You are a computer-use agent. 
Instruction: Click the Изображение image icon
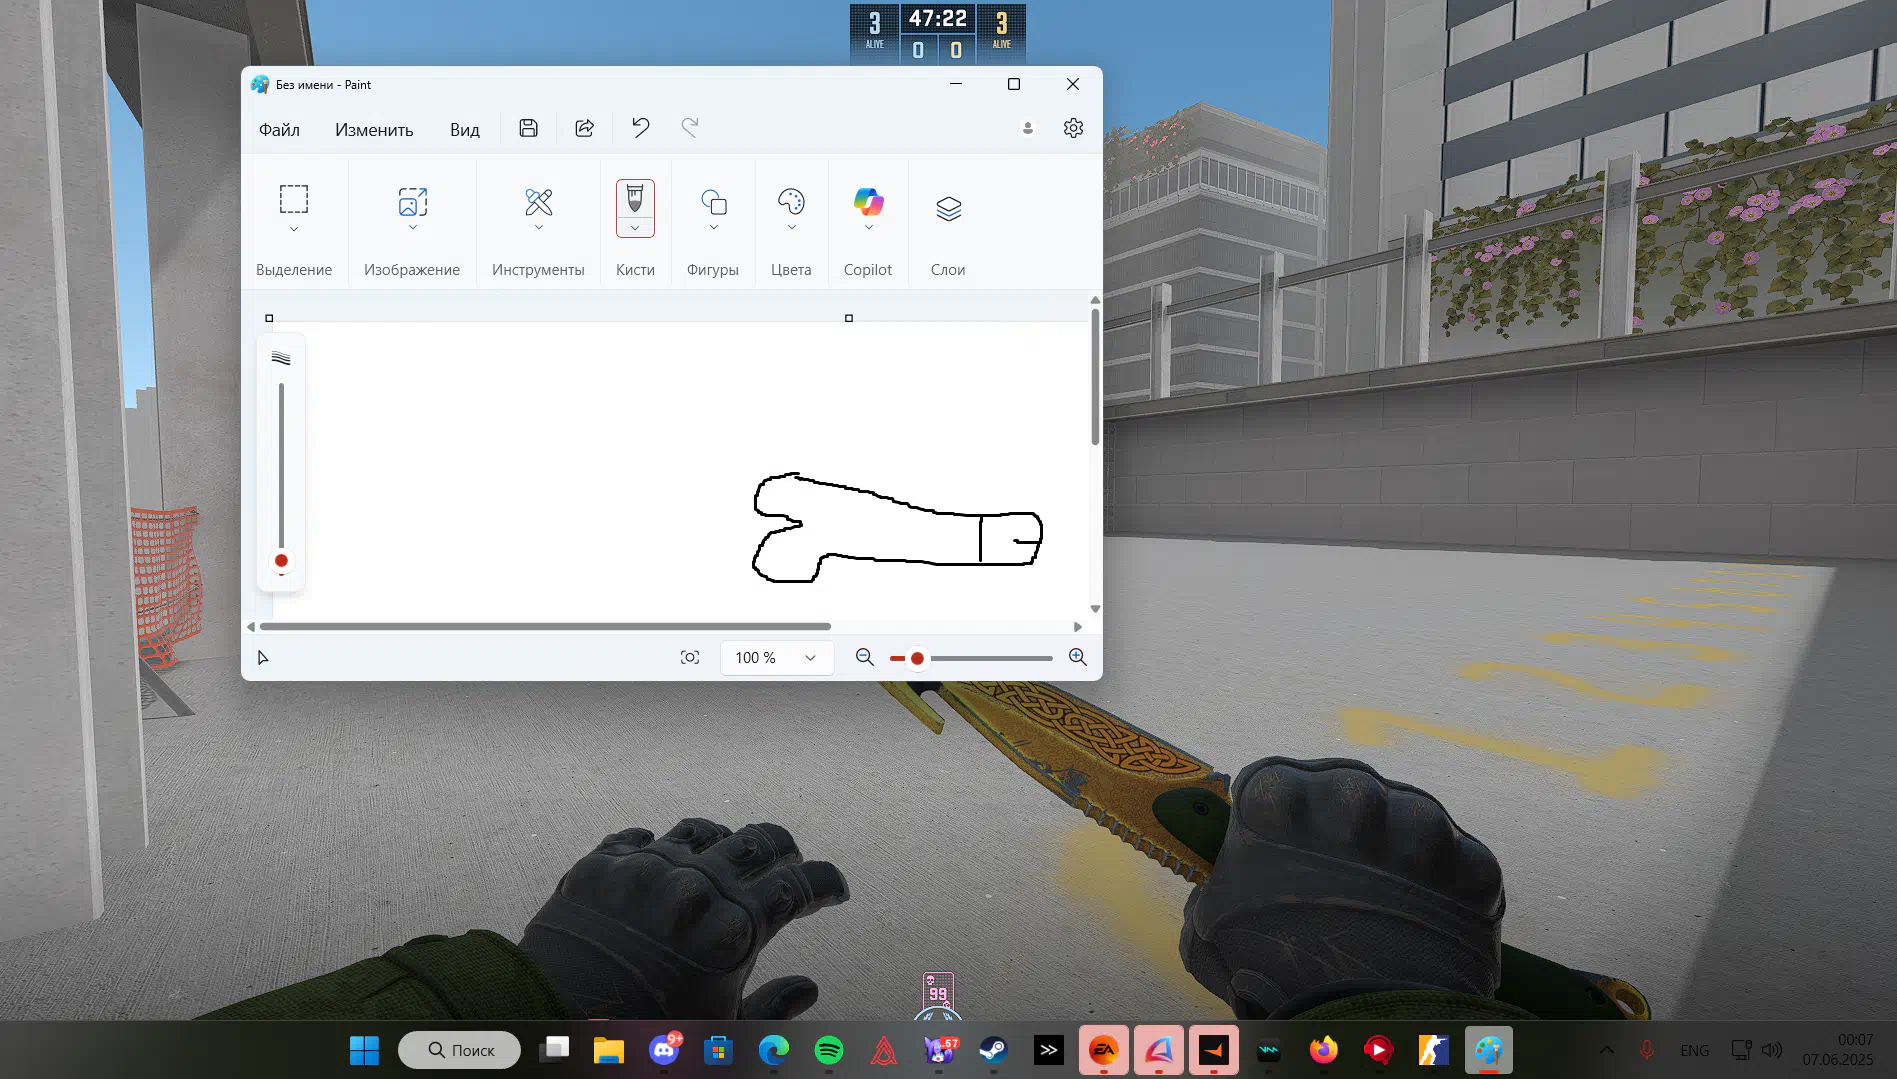point(413,201)
